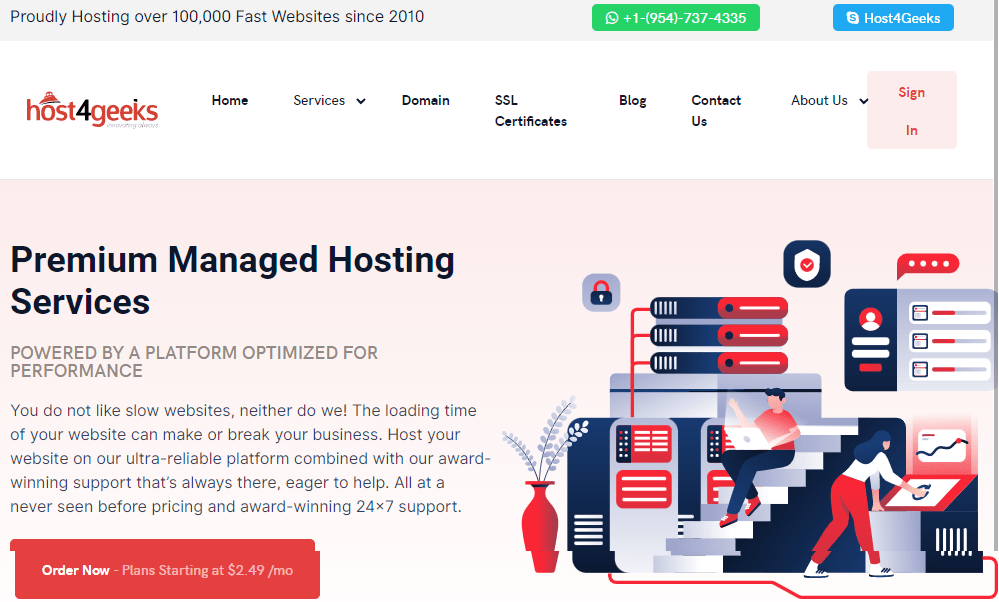Click Order Now plans starting button
999x602 pixels.
(x=167, y=570)
